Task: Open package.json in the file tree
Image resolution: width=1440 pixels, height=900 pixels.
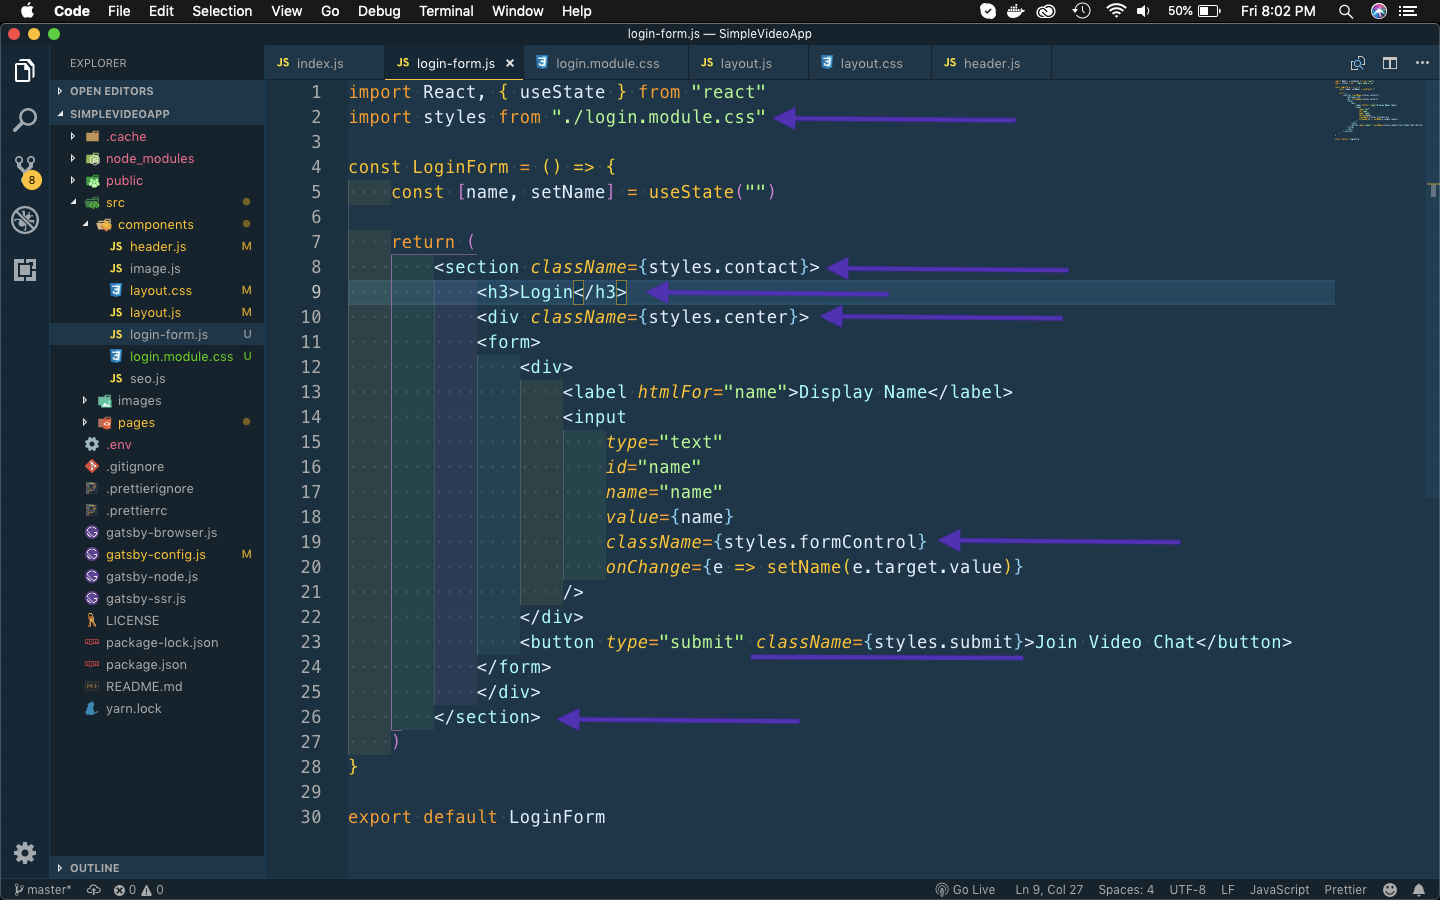Action: point(157,664)
